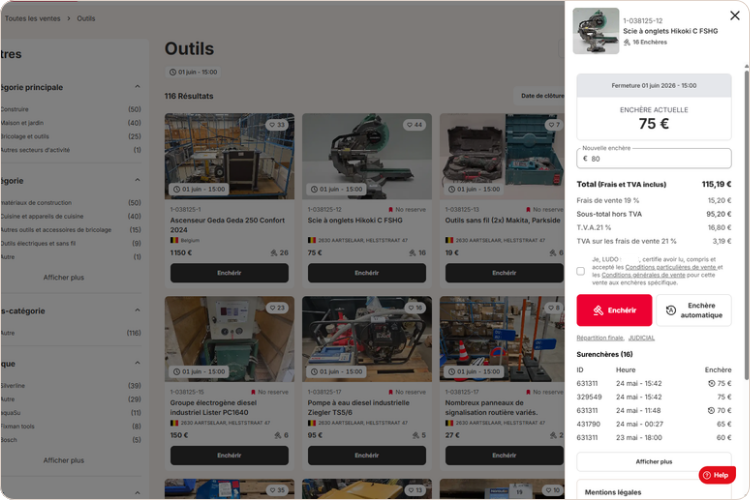Click the help question mark icon
The width and height of the screenshot is (750, 500).
(707, 475)
